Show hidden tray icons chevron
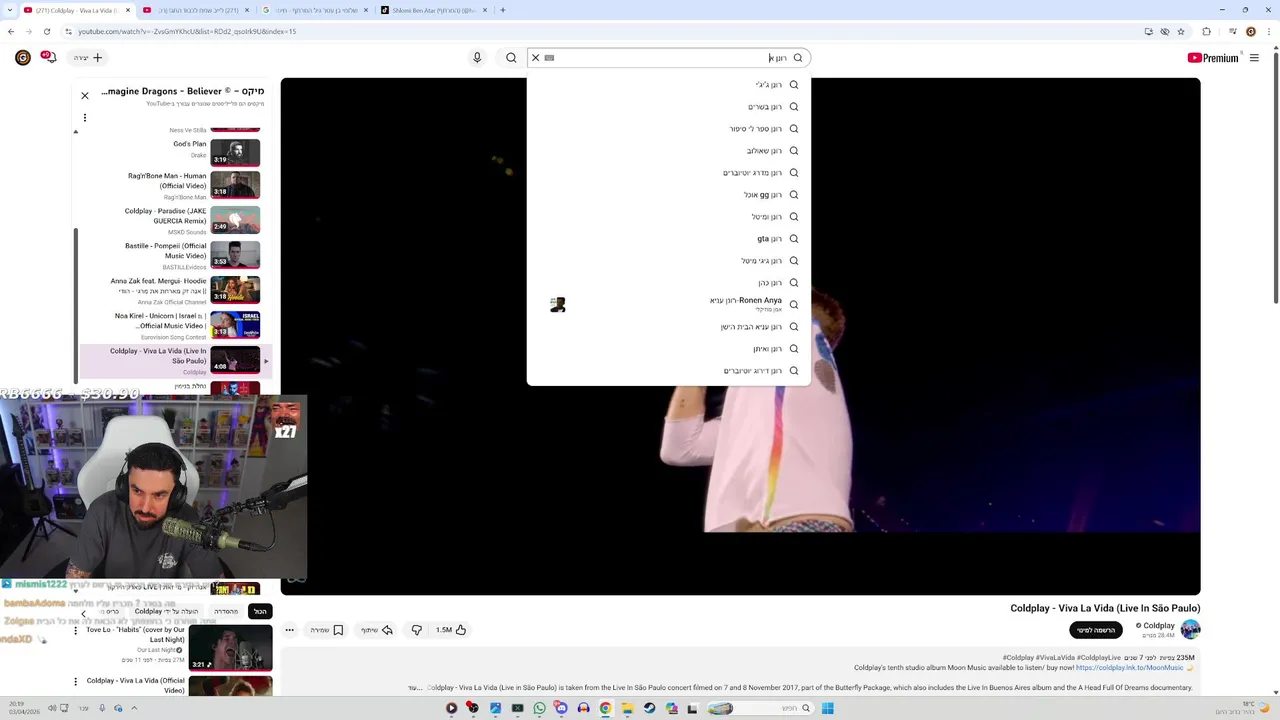Screen dimensions: 1280x720 134,708
